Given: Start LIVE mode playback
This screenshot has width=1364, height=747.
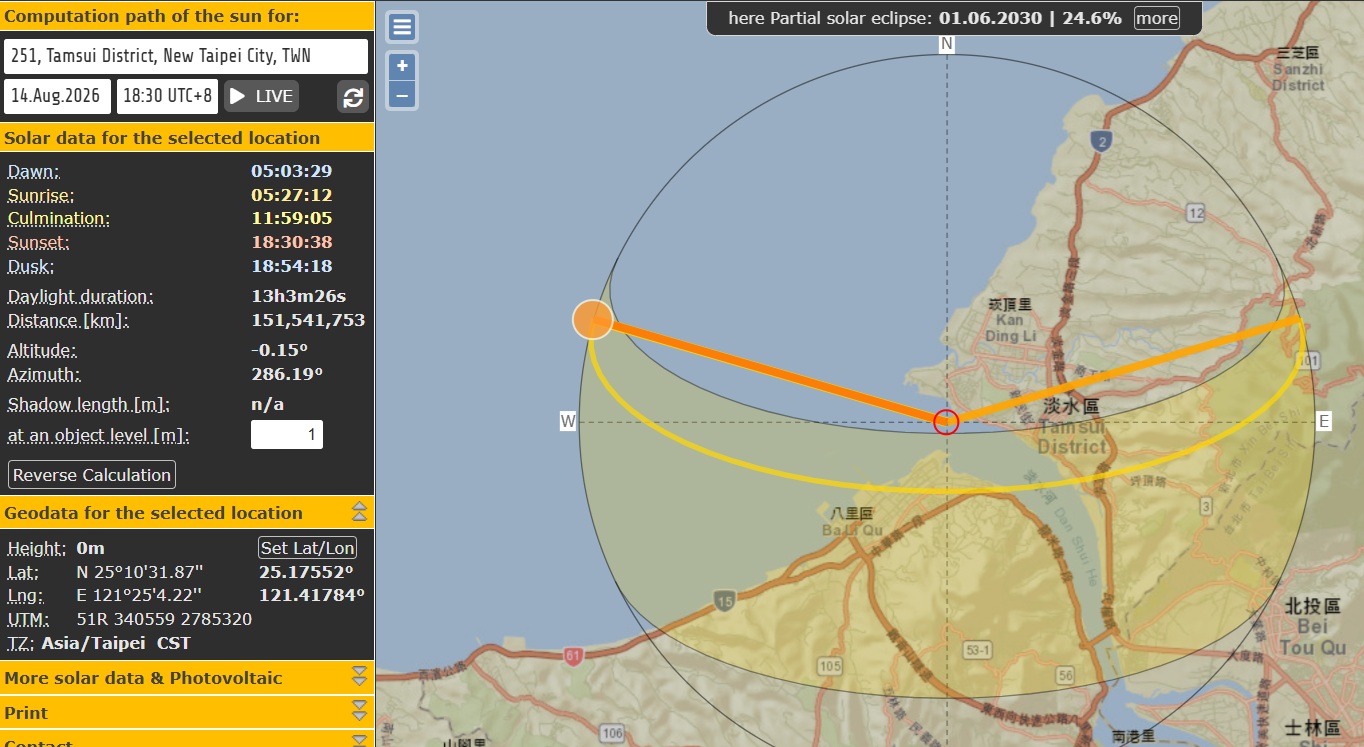Looking at the screenshot, I should [x=262, y=96].
